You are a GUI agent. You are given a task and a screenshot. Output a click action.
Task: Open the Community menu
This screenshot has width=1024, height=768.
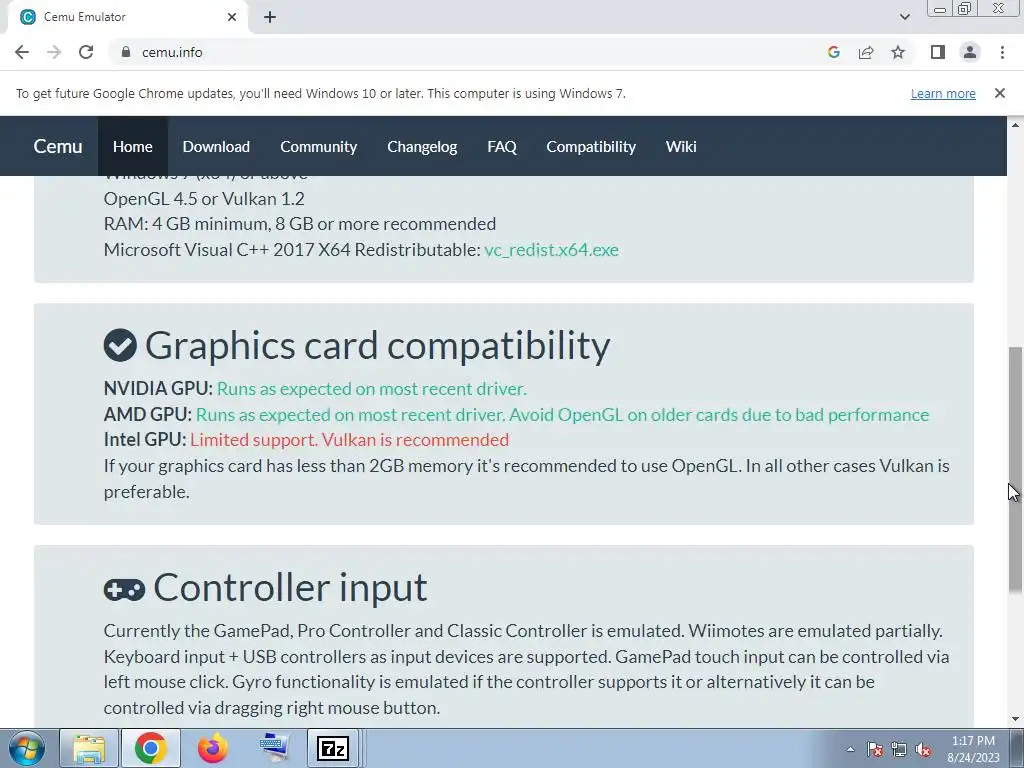pyautogui.click(x=319, y=146)
